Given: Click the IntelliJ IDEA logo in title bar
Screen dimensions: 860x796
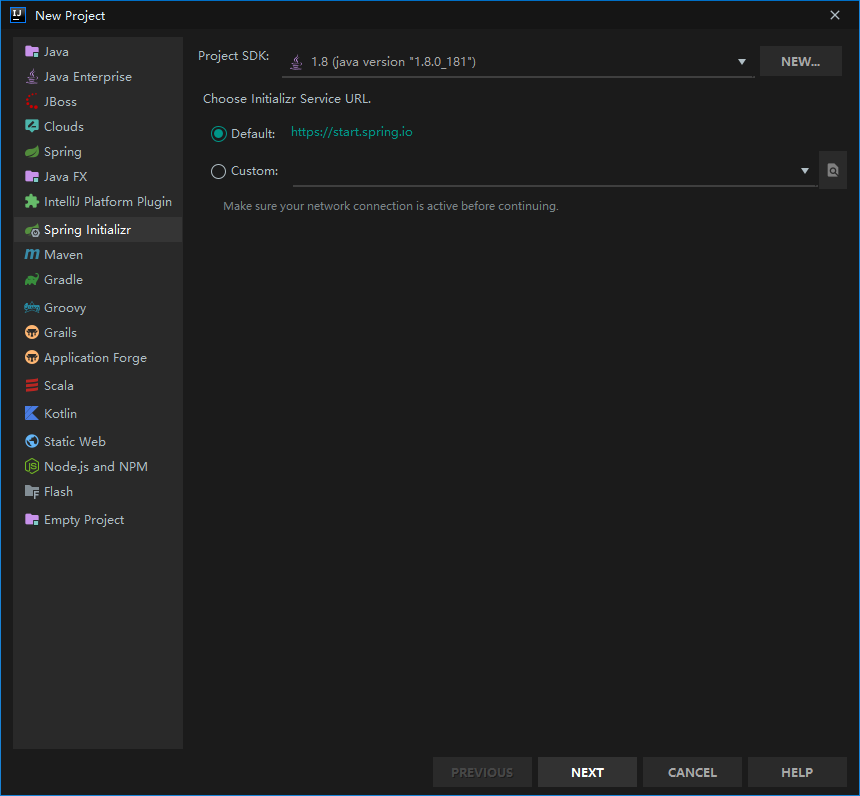Looking at the screenshot, I should (18, 15).
